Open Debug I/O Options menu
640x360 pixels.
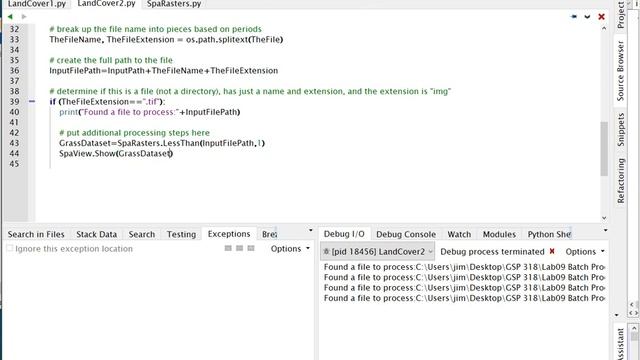(x=584, y=251)
